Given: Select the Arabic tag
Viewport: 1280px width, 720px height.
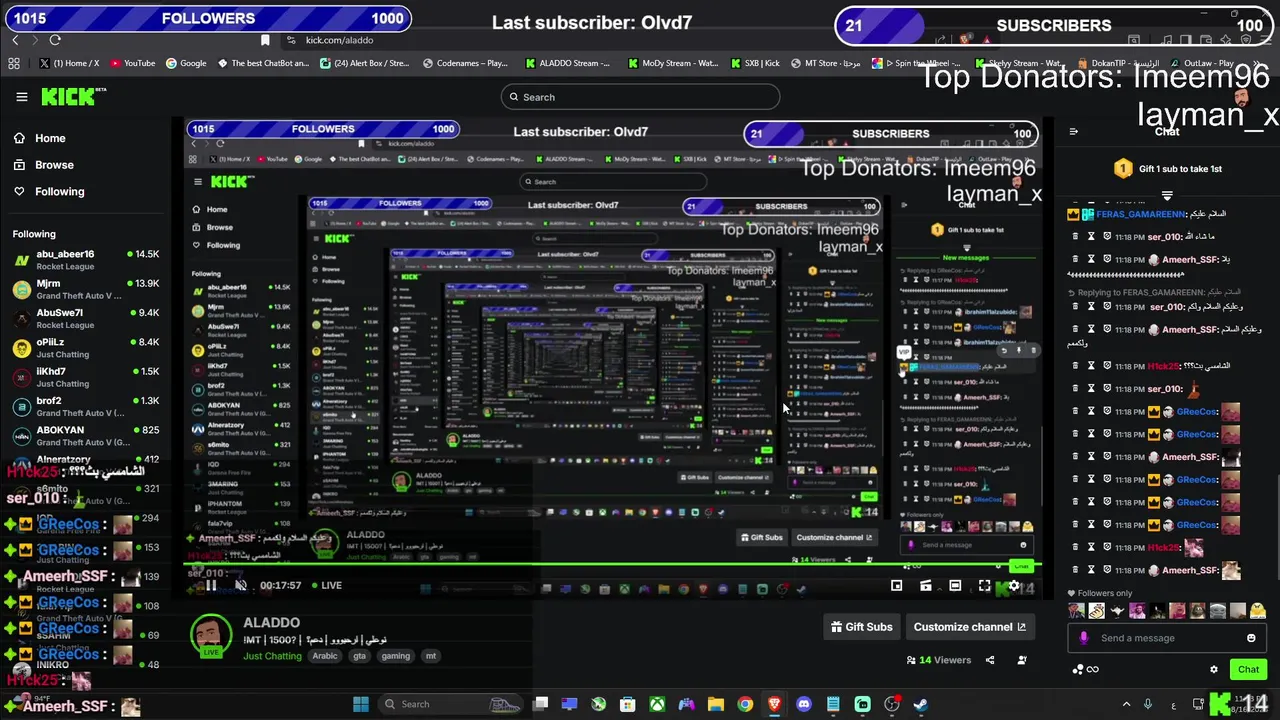Looking at the screenshot, I should [x=325, y=656].
